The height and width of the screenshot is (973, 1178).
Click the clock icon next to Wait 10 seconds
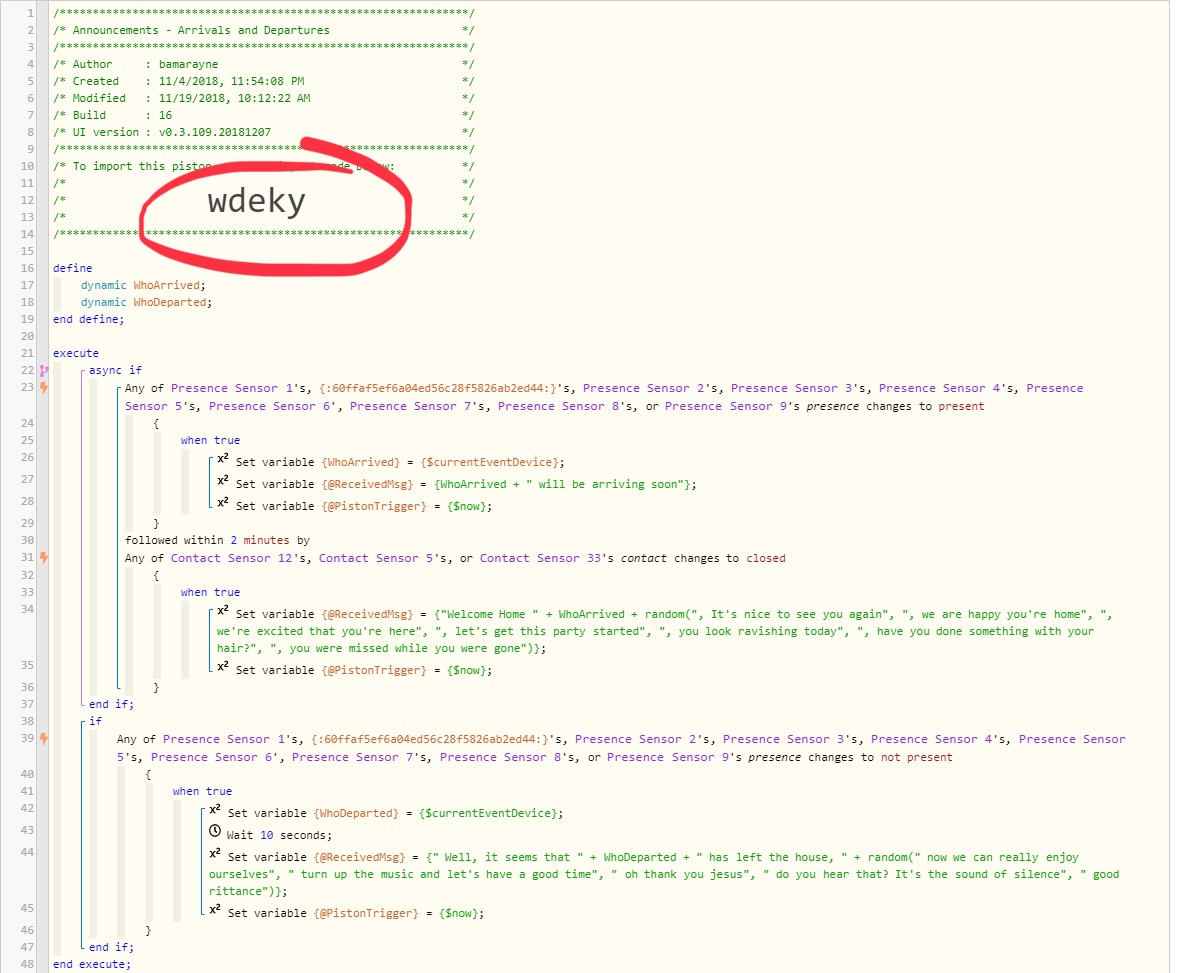[215, 832]
